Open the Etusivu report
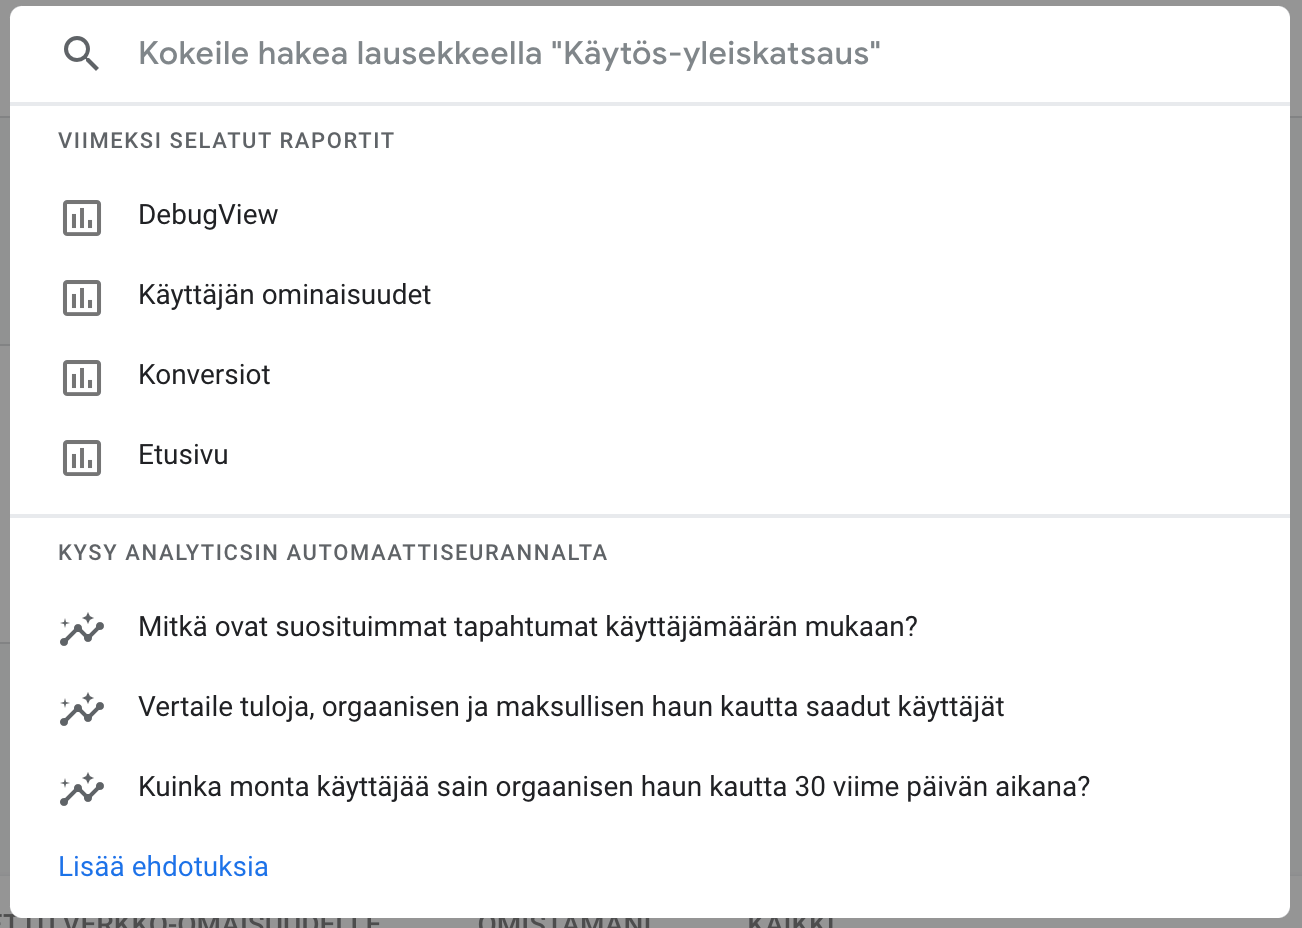The image size is (1302, 928). pos(650,455)
